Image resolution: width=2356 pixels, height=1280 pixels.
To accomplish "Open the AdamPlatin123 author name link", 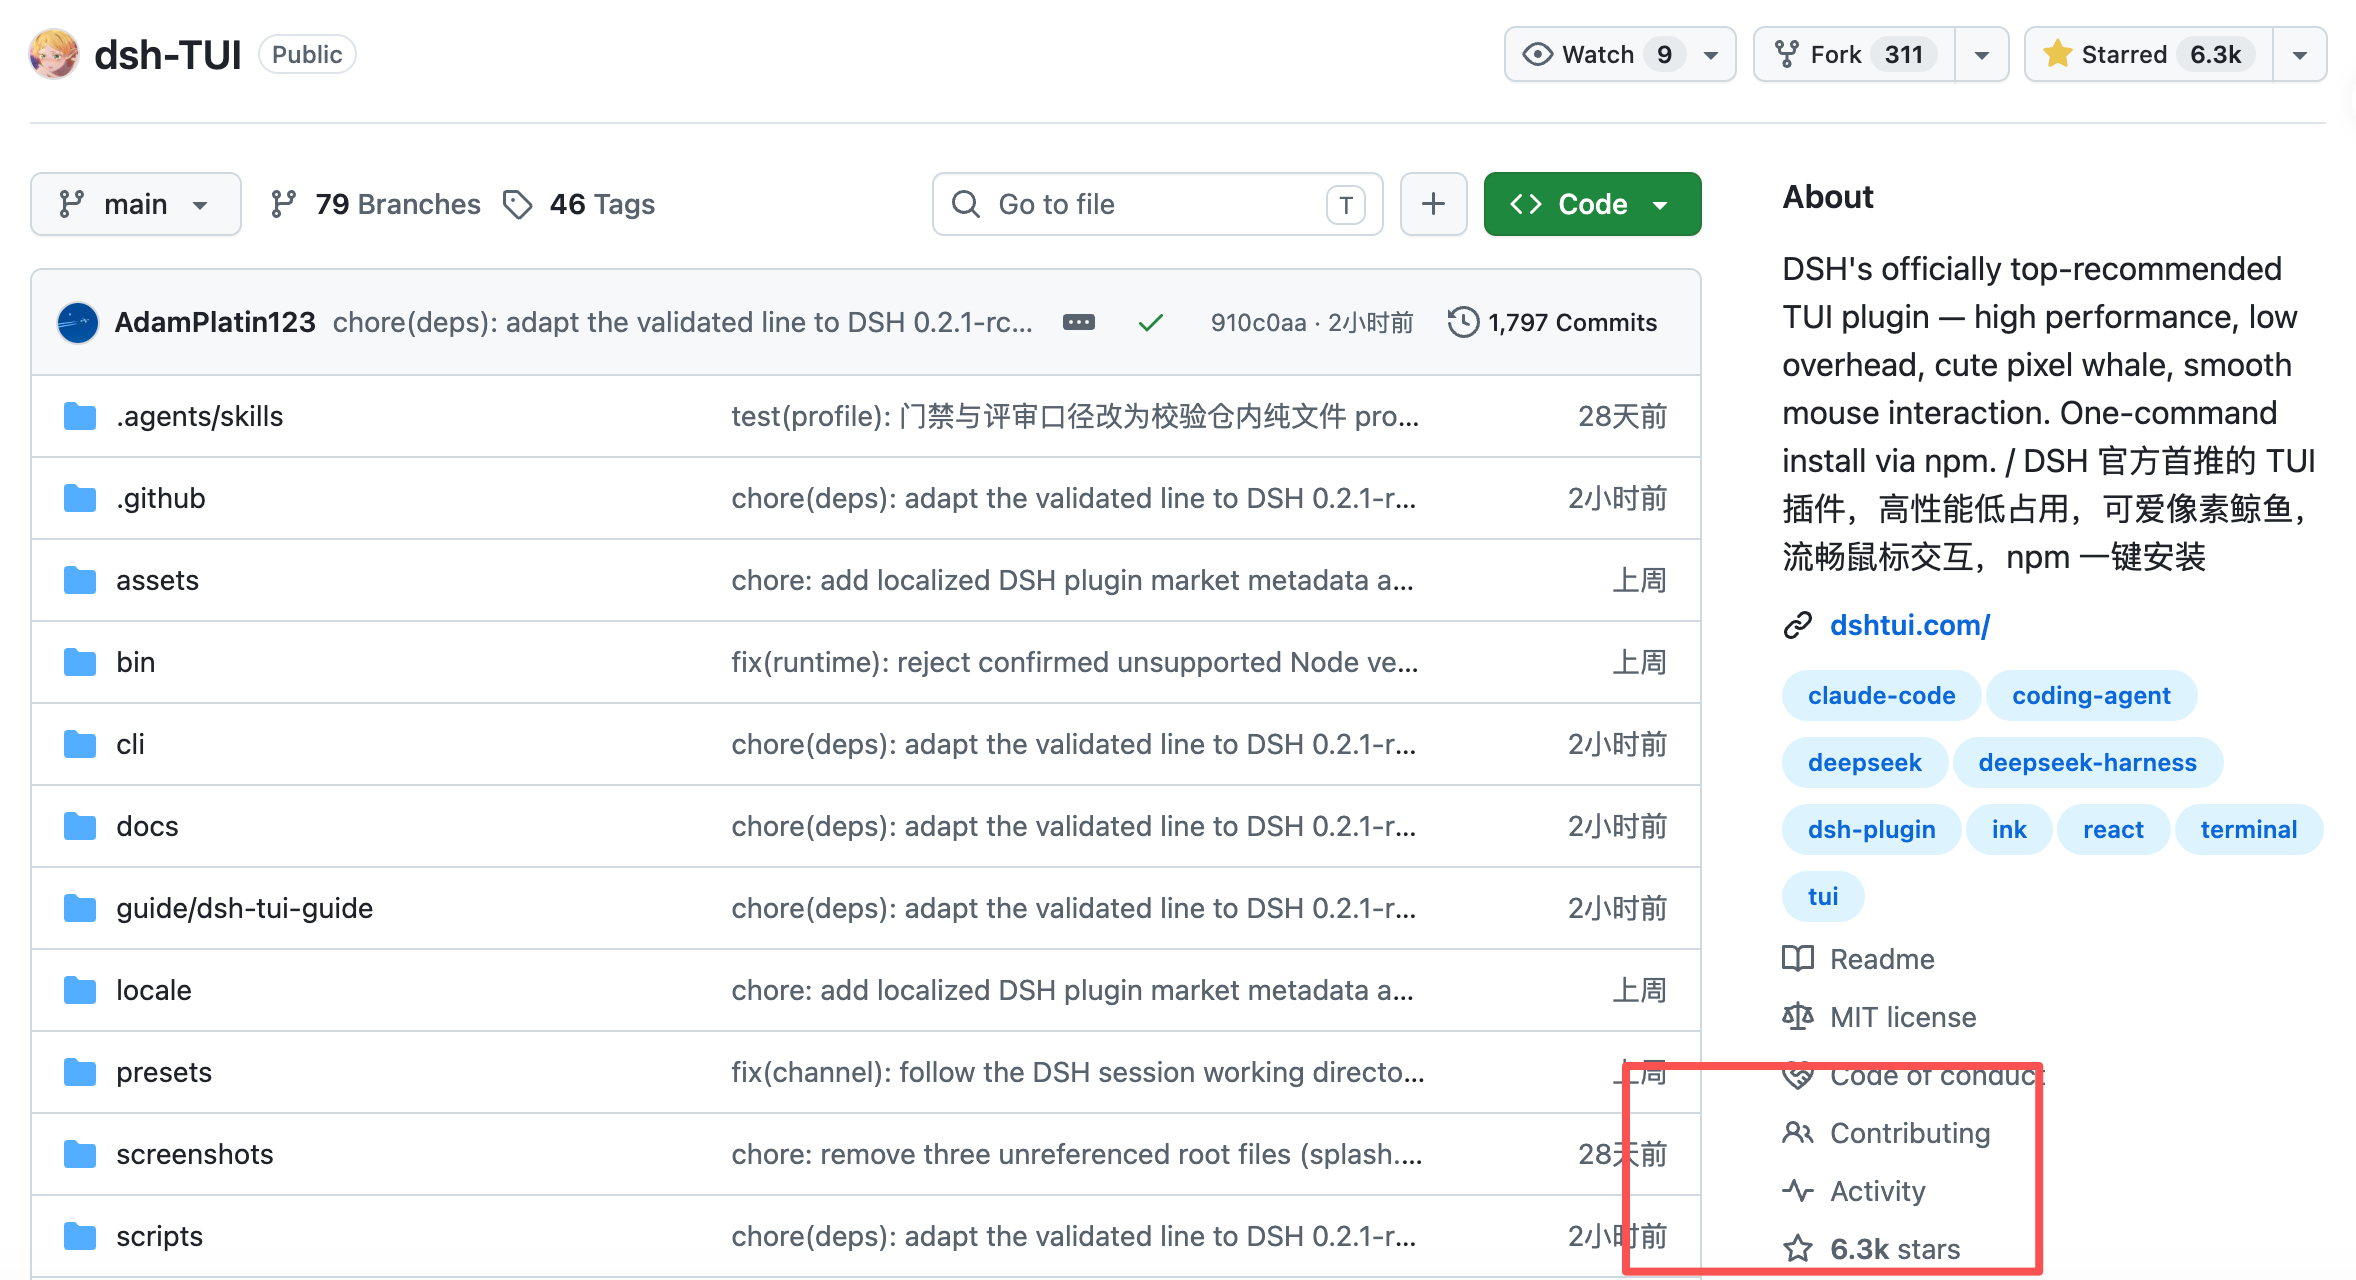I will coord(215,322).
